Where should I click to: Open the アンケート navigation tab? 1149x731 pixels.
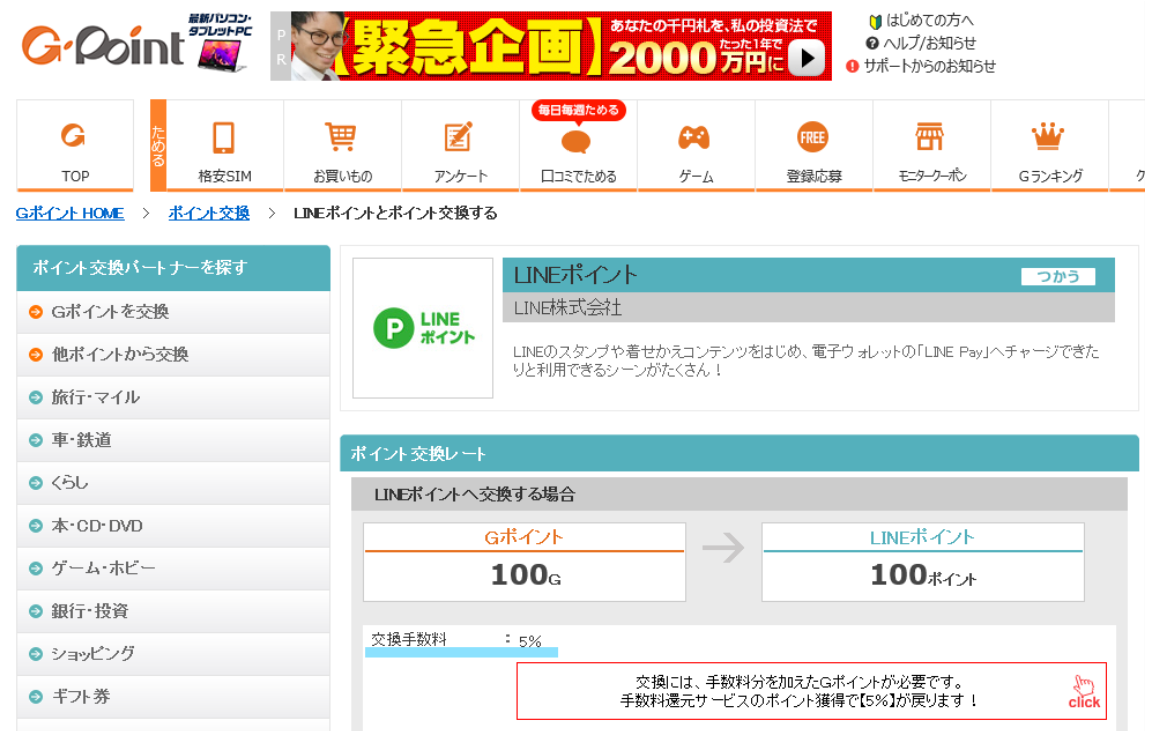tap(461, 146)
